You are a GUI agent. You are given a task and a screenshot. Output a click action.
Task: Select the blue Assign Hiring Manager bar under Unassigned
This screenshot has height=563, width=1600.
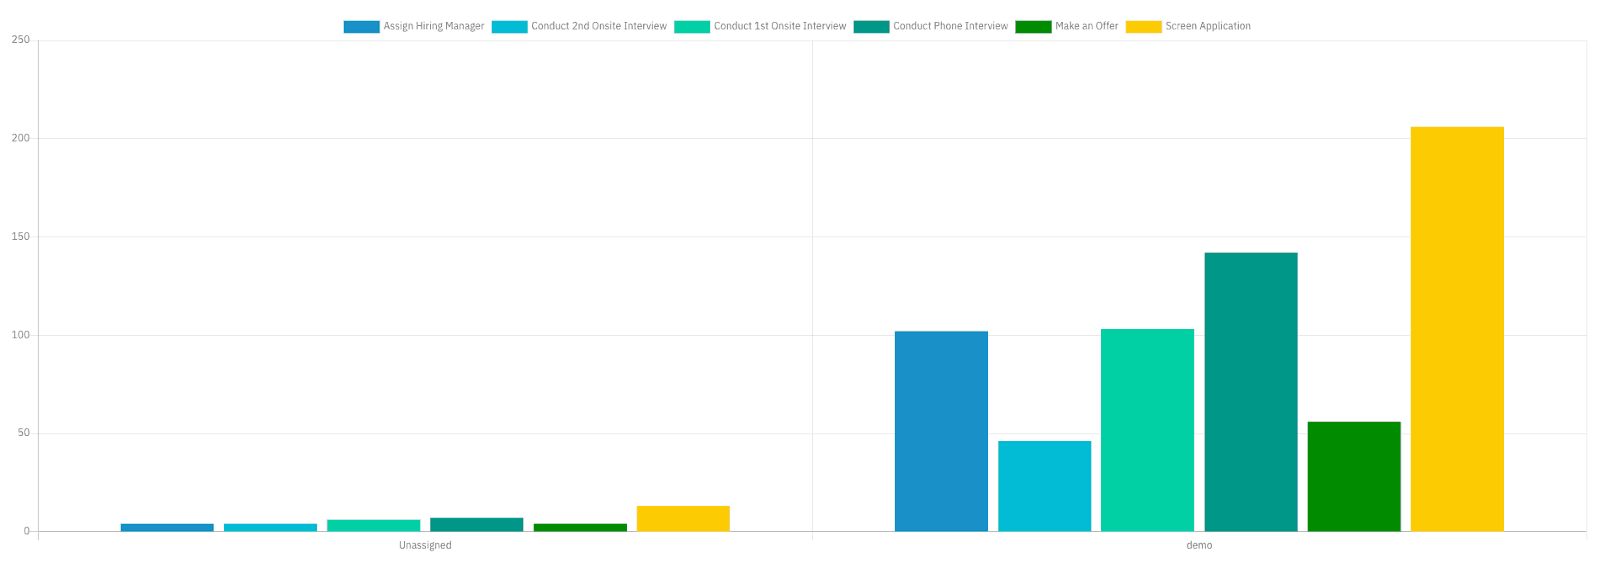167,527
